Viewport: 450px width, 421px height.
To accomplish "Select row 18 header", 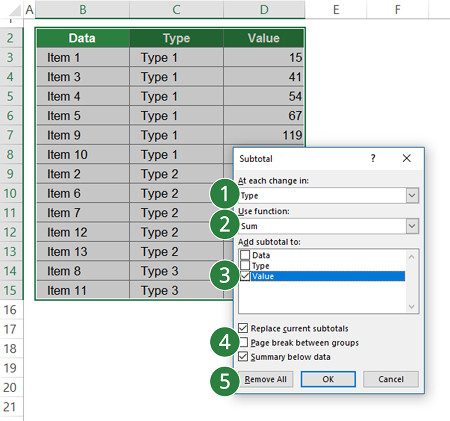I will pos(11,348).
